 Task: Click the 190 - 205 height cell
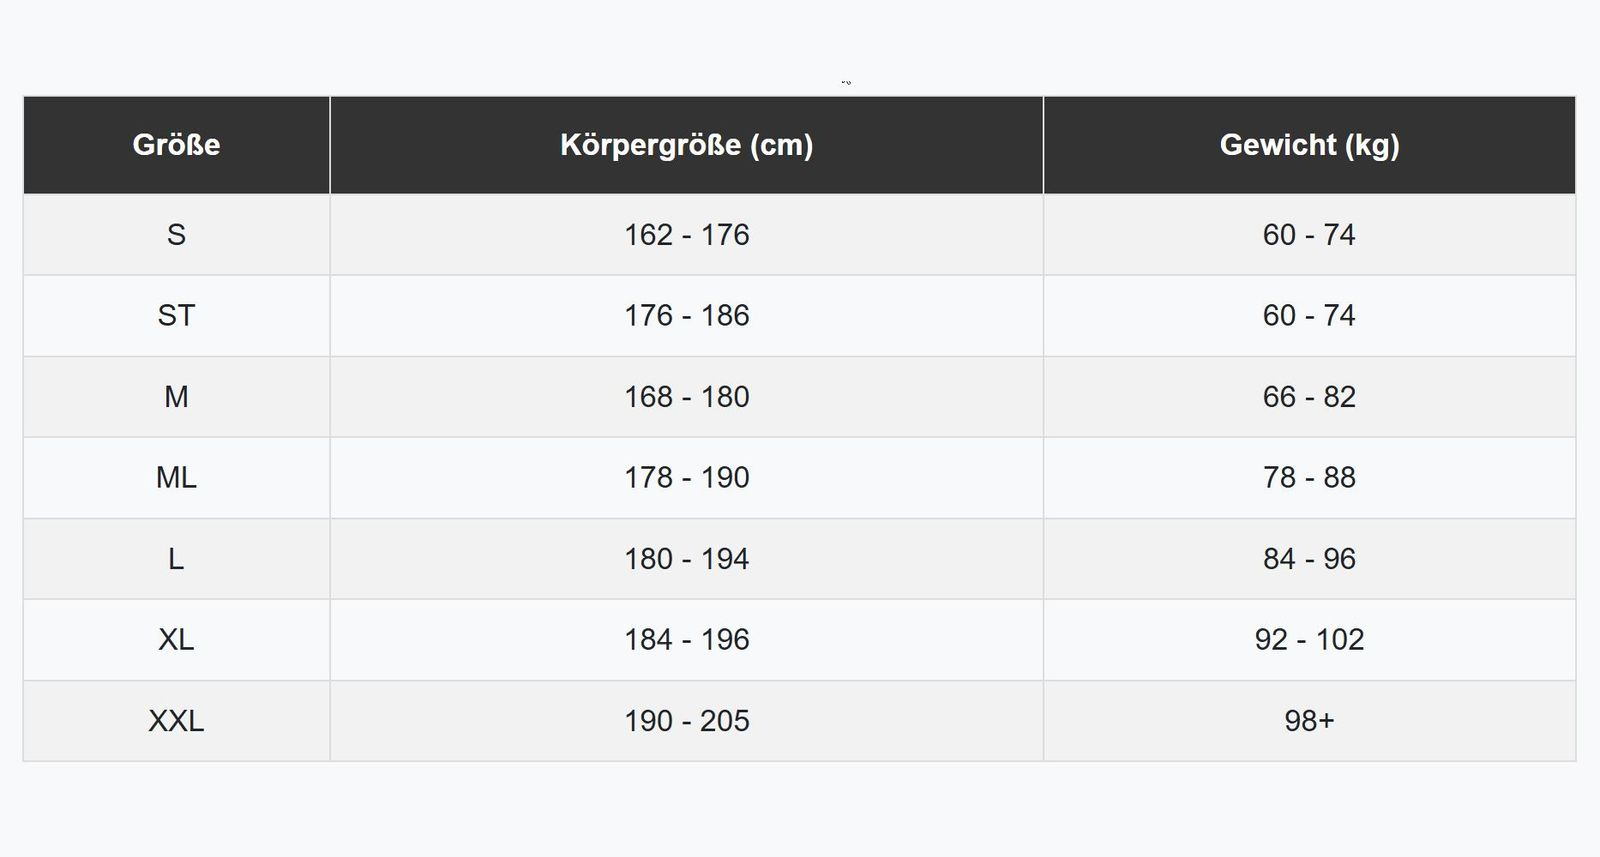click(686, 721)
